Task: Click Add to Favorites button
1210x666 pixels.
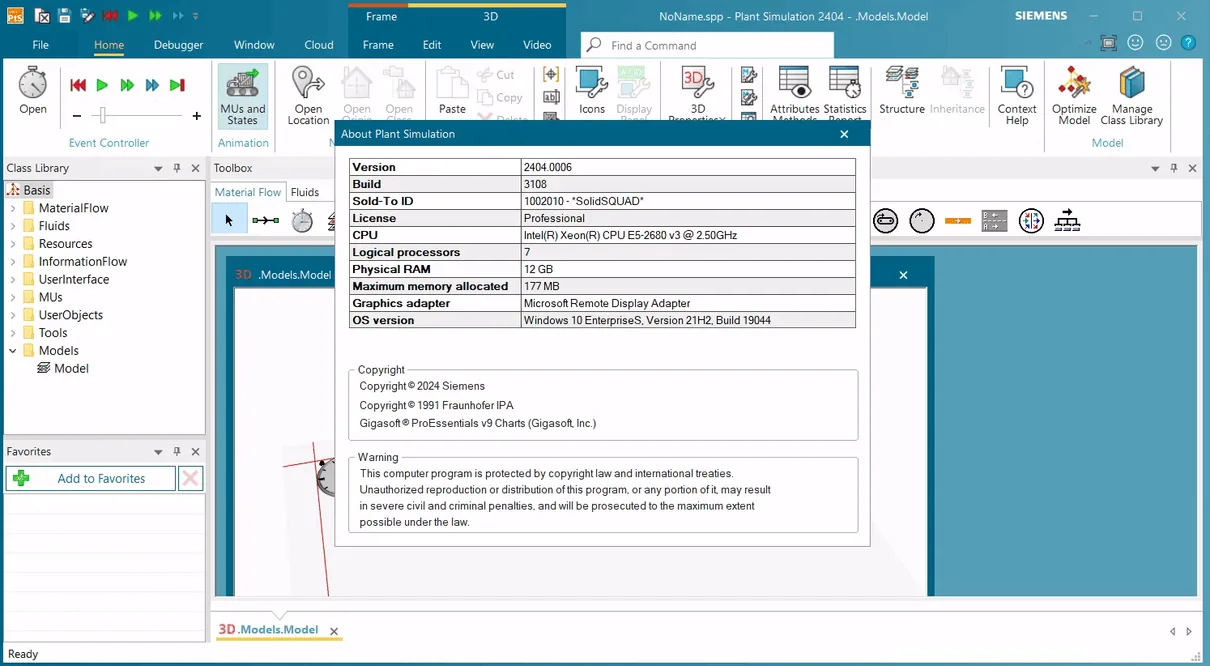Action: [90, 479]
